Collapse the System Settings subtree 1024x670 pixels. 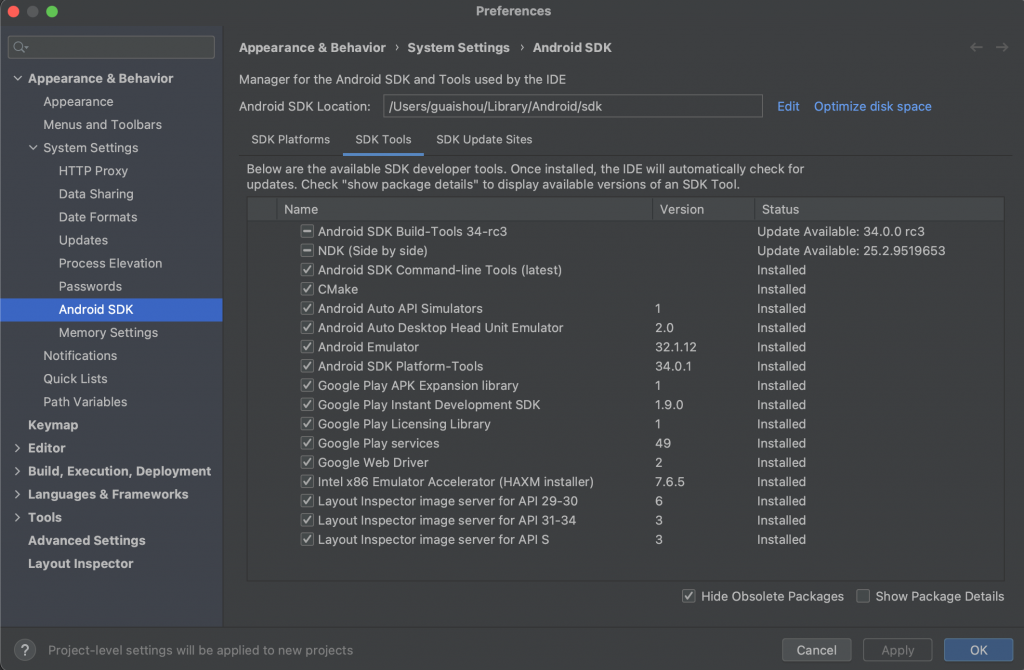(x=33, y=148)
